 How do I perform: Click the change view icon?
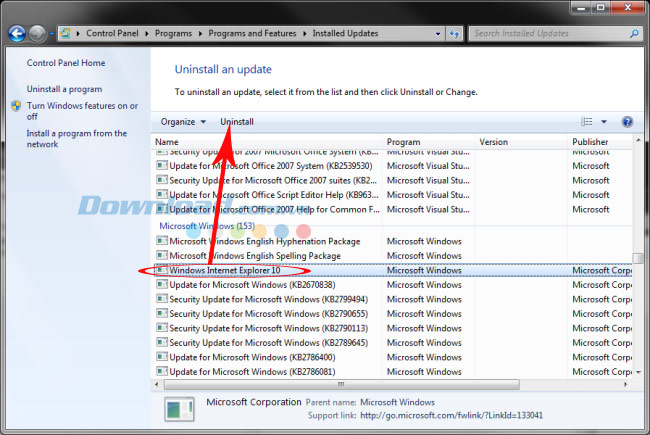587,122
